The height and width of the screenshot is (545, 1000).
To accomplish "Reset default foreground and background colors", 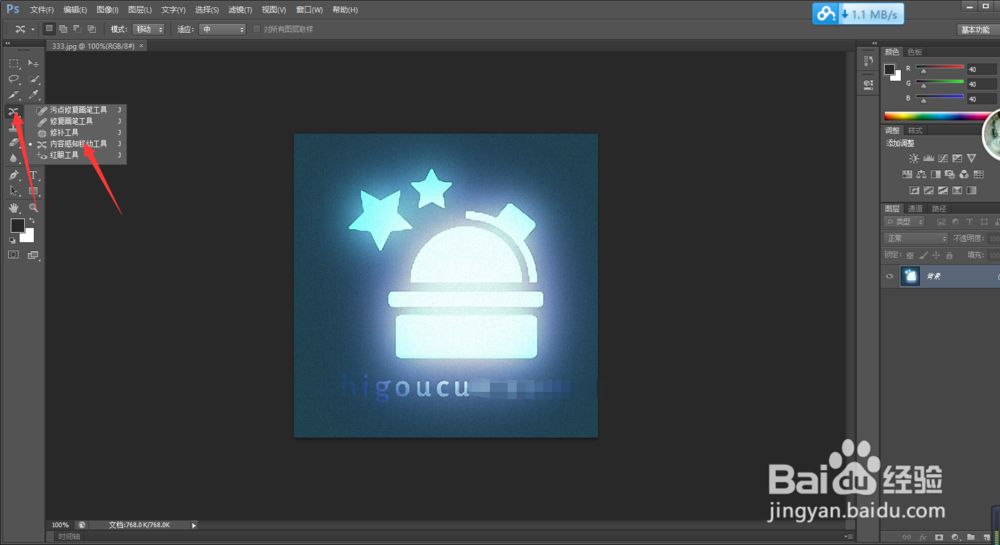I will coord(12,240).
